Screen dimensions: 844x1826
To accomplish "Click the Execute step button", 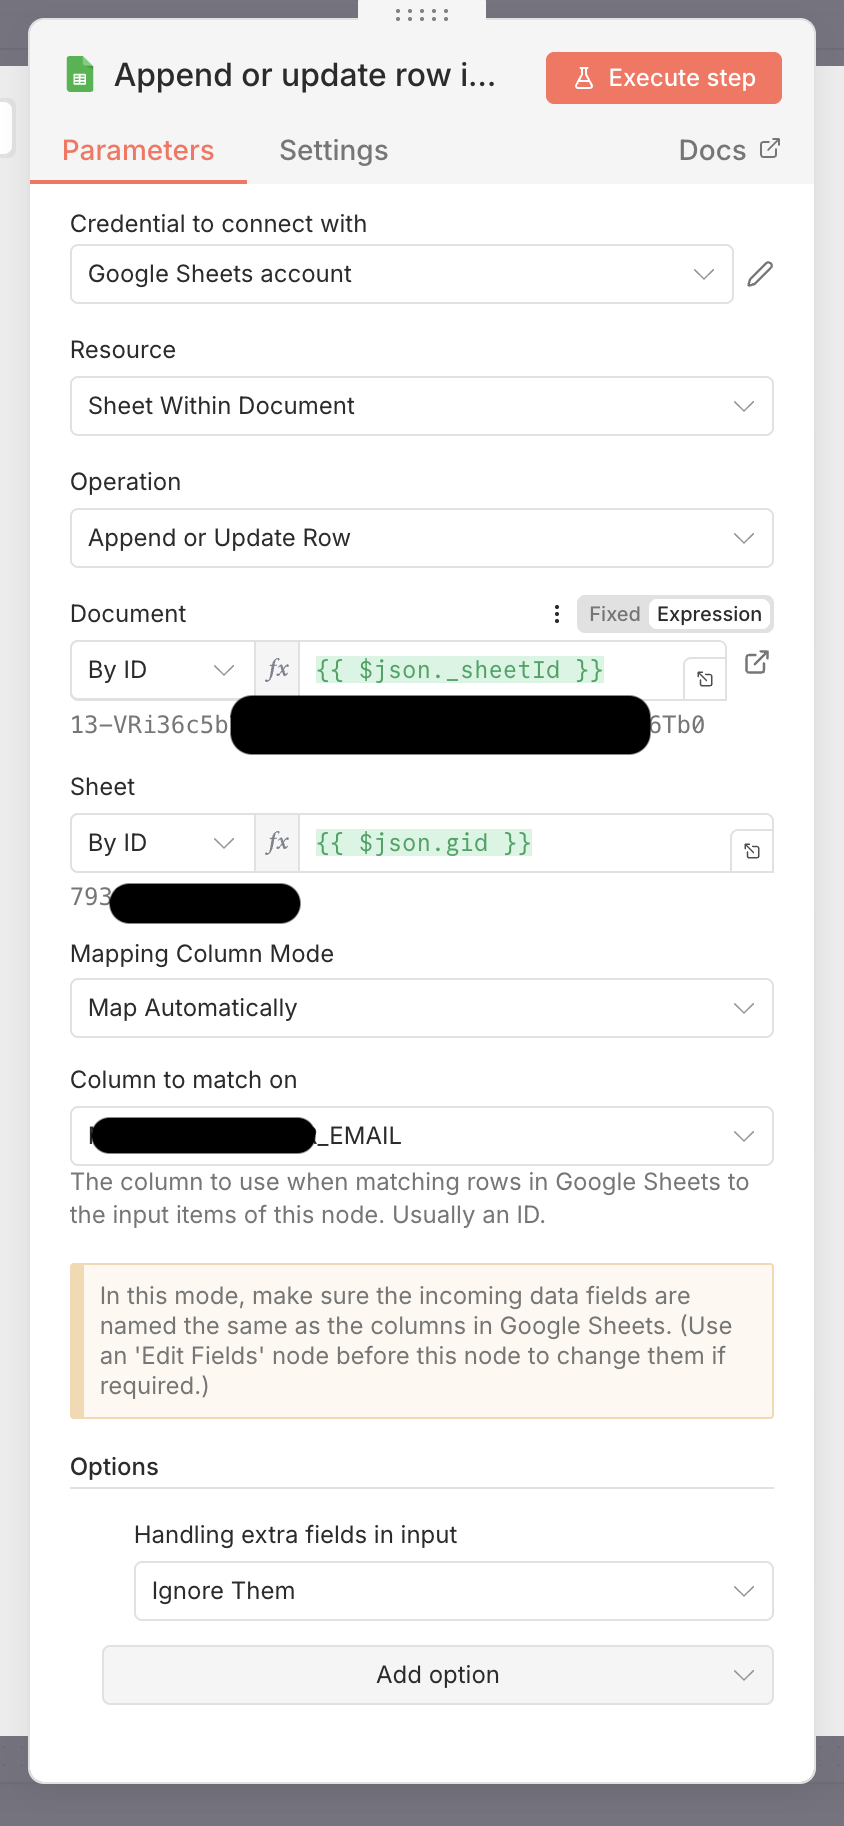I will pos(664,78).
